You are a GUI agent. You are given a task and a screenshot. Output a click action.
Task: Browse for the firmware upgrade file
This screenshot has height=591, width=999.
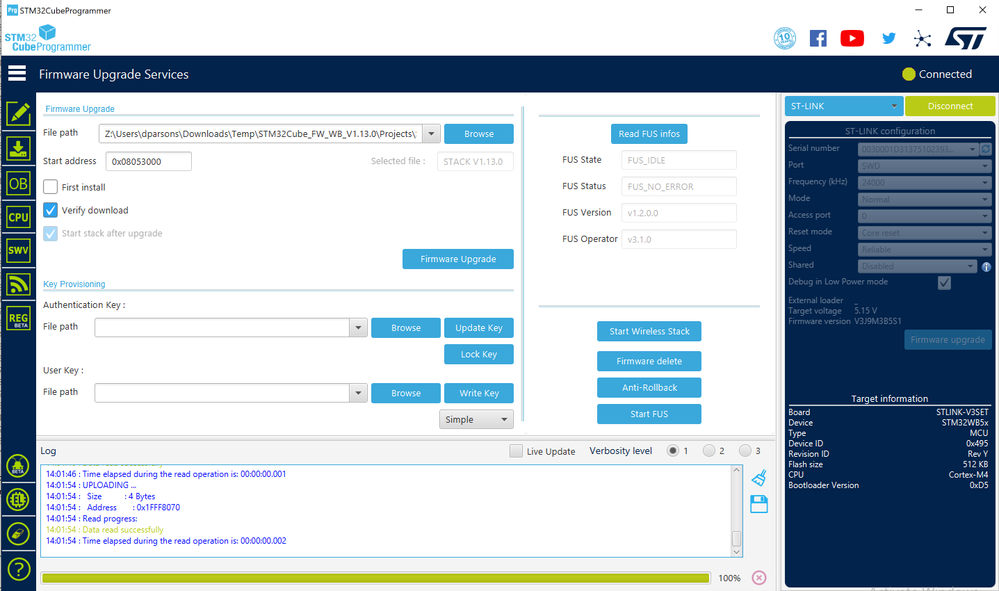point(478,134)
